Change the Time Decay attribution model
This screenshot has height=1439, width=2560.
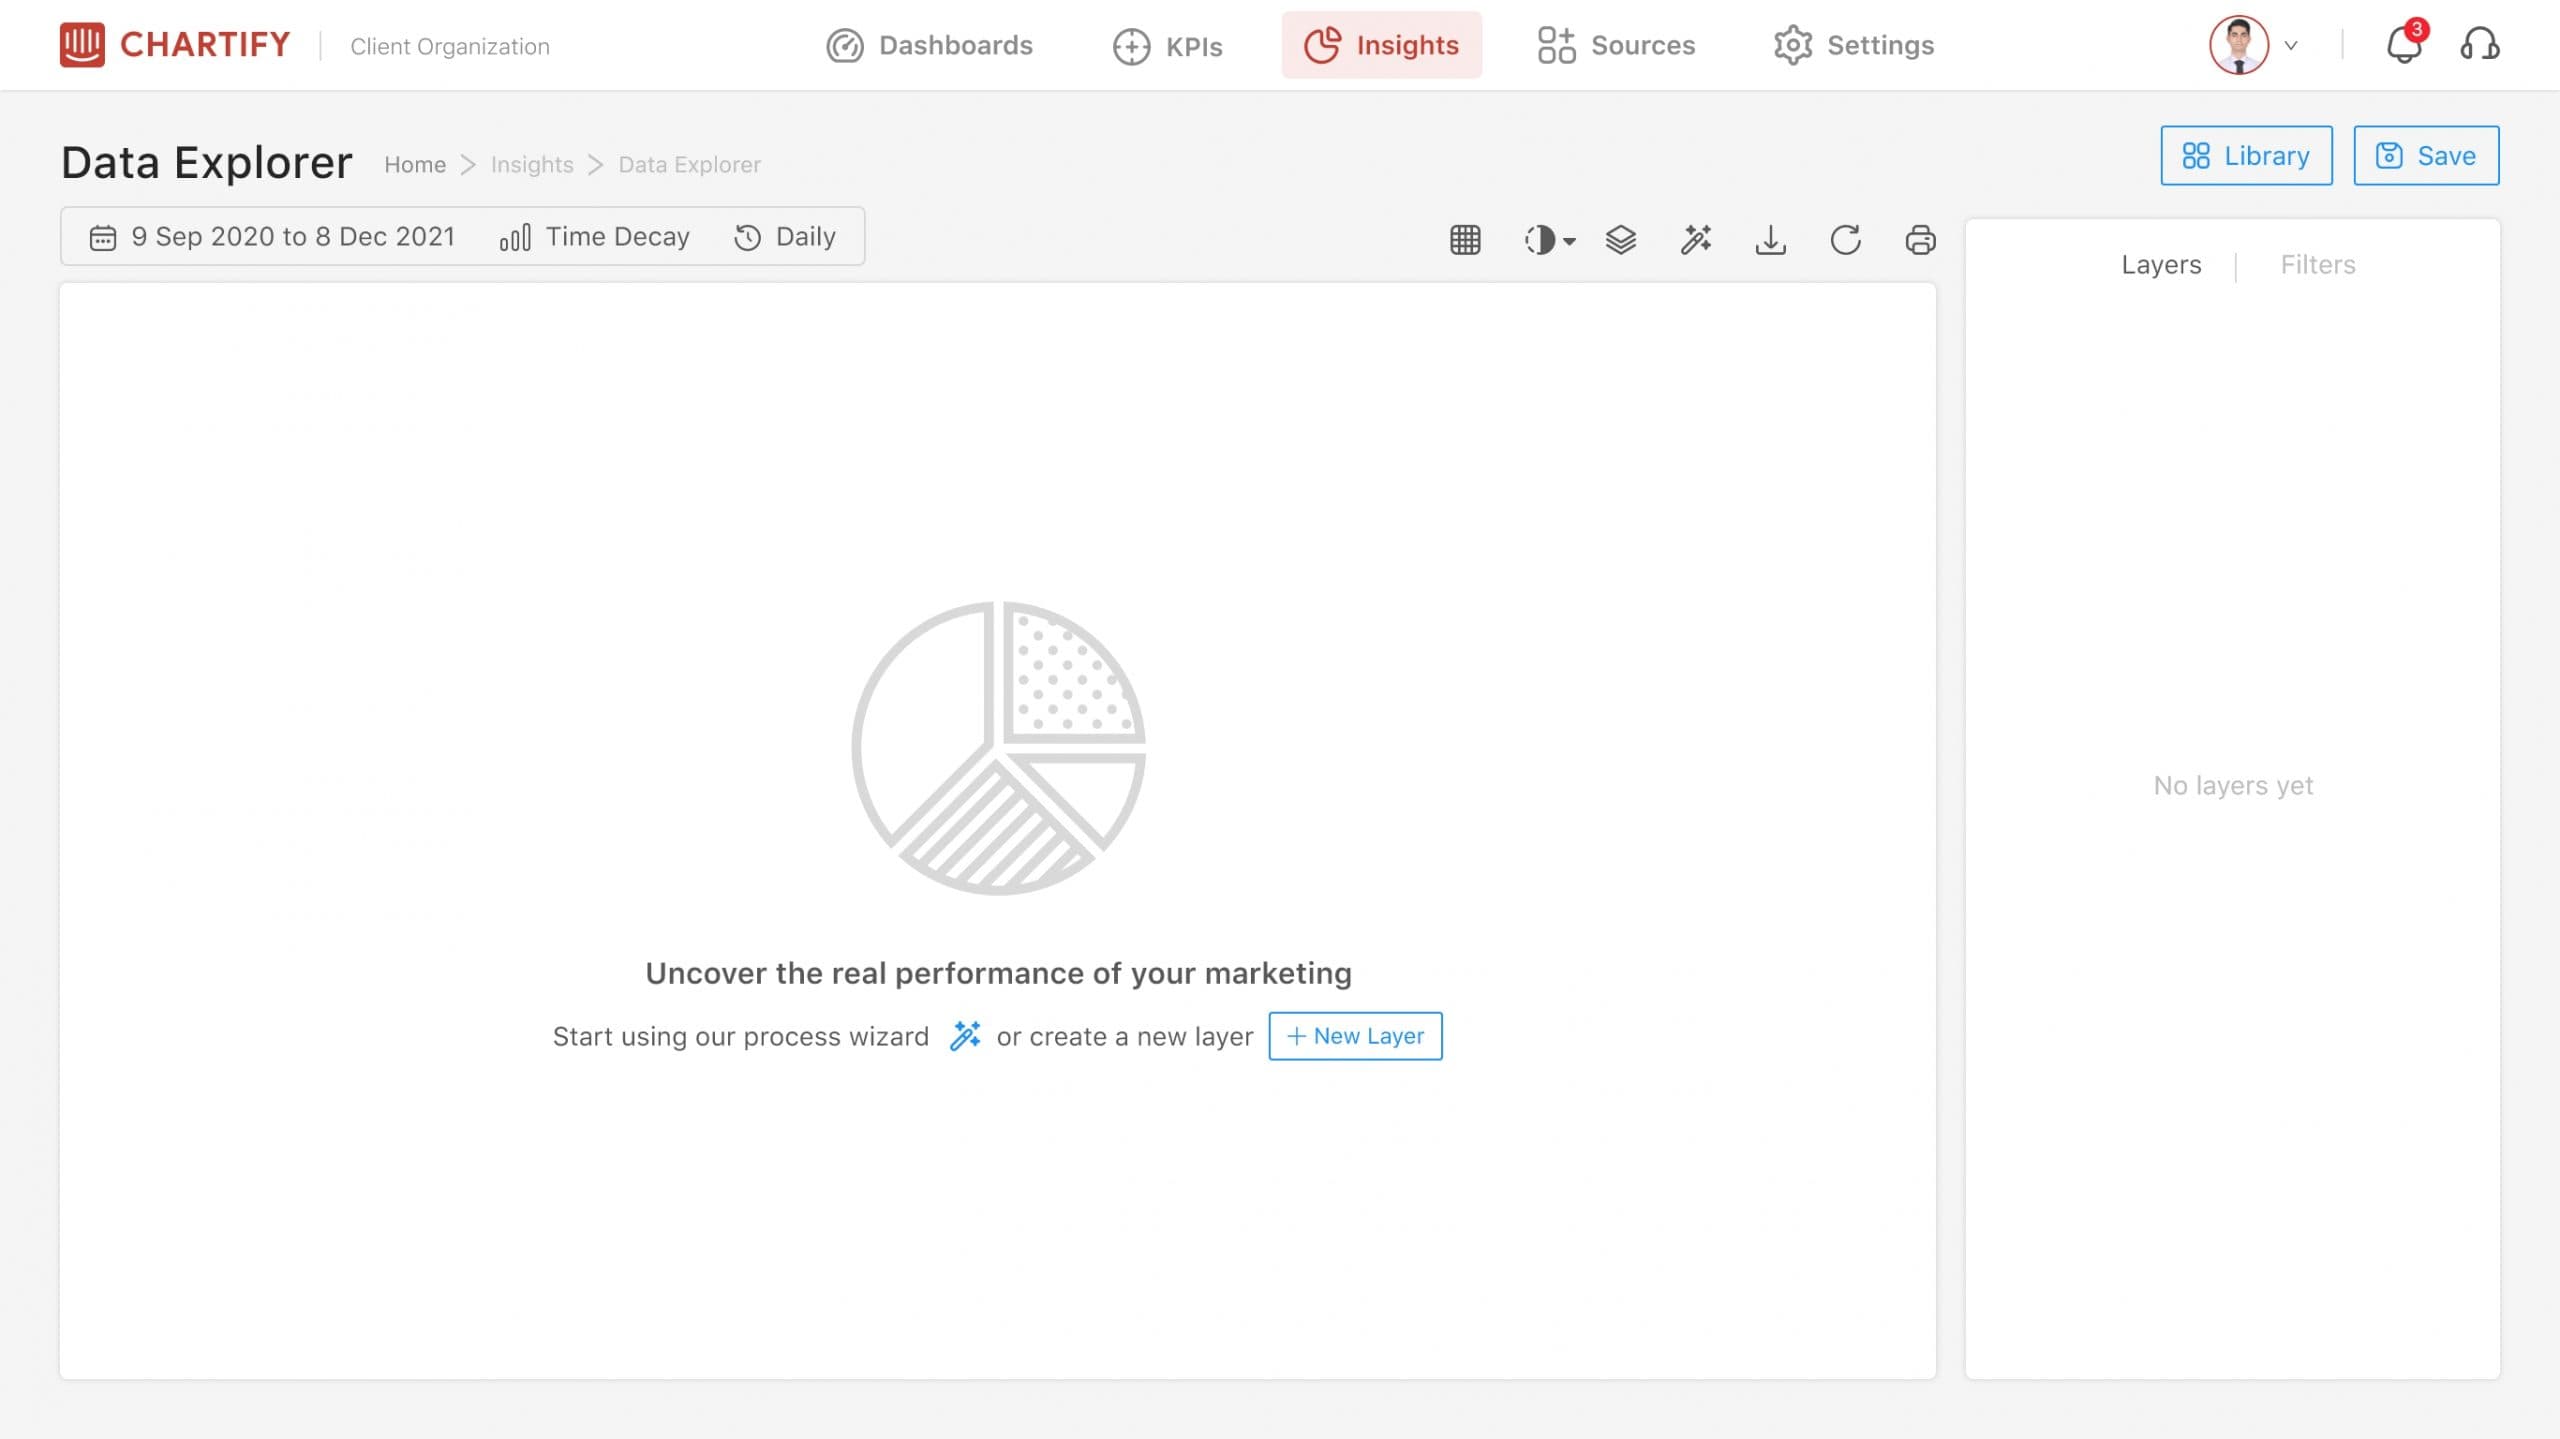click(594, 236)
